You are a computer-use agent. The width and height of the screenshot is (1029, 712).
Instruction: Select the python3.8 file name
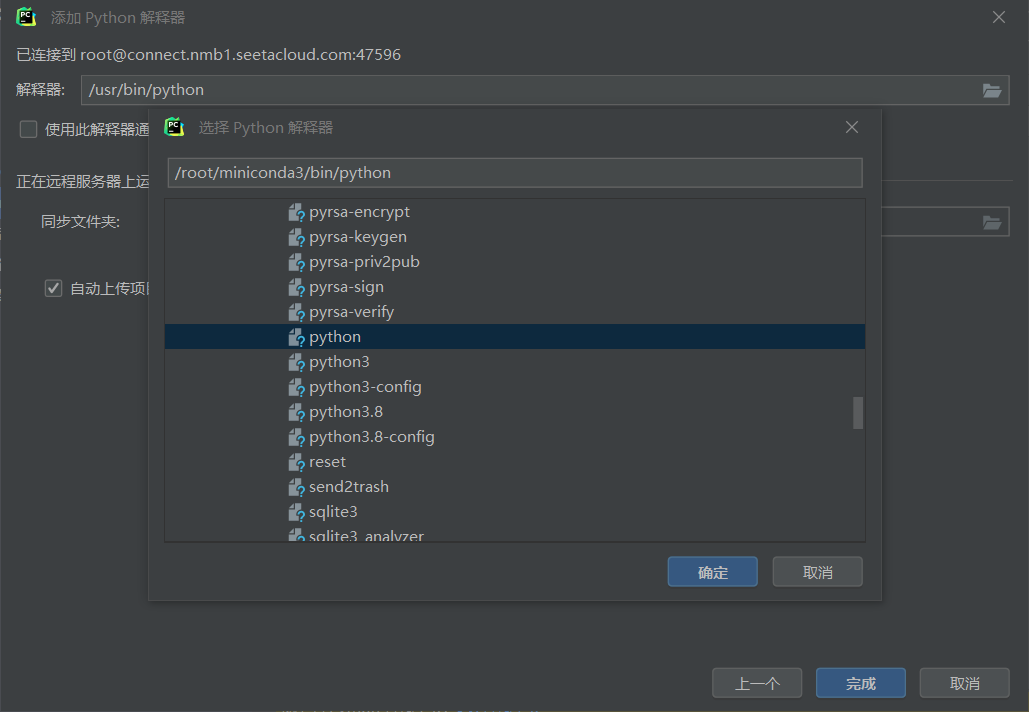pos(346,411)
